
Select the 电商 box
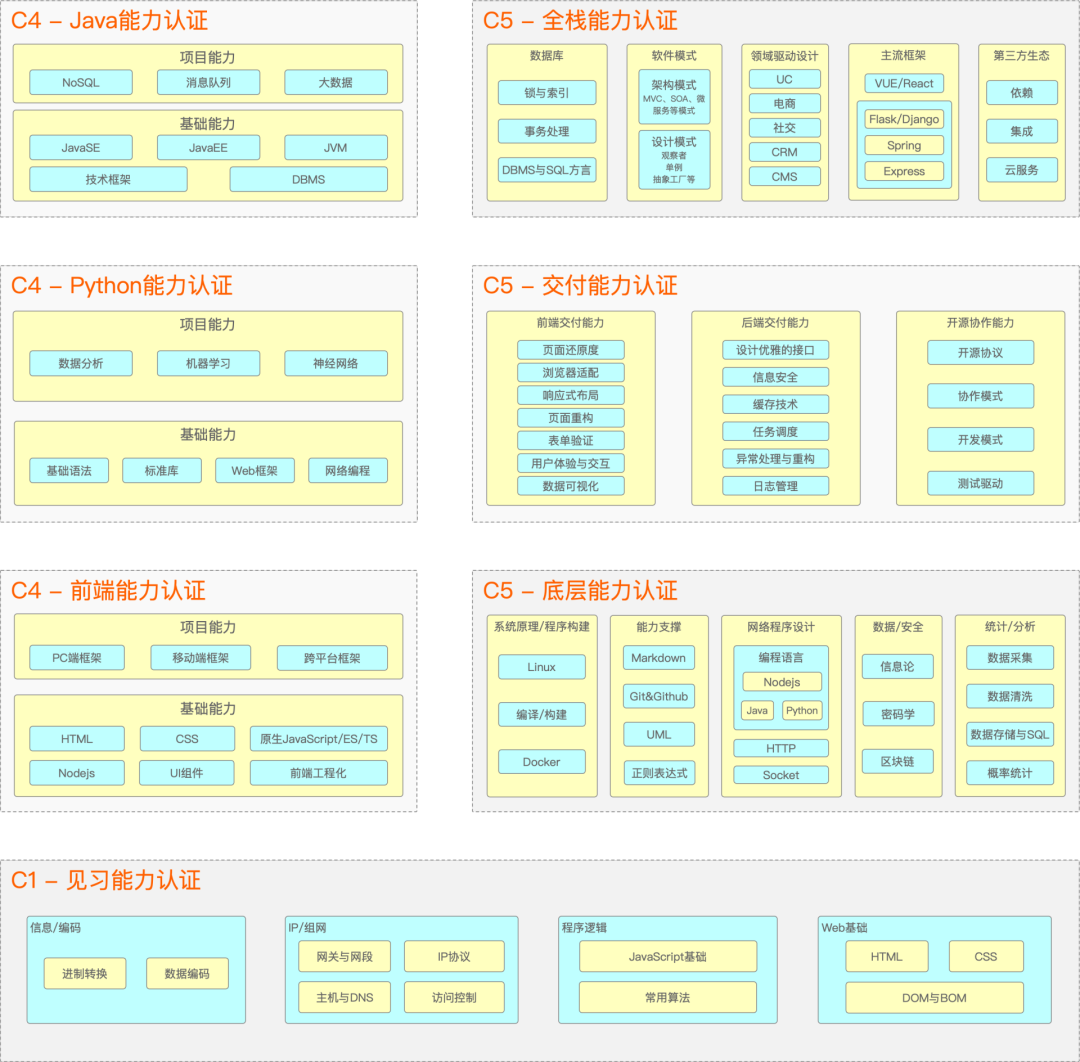(785, 103)
